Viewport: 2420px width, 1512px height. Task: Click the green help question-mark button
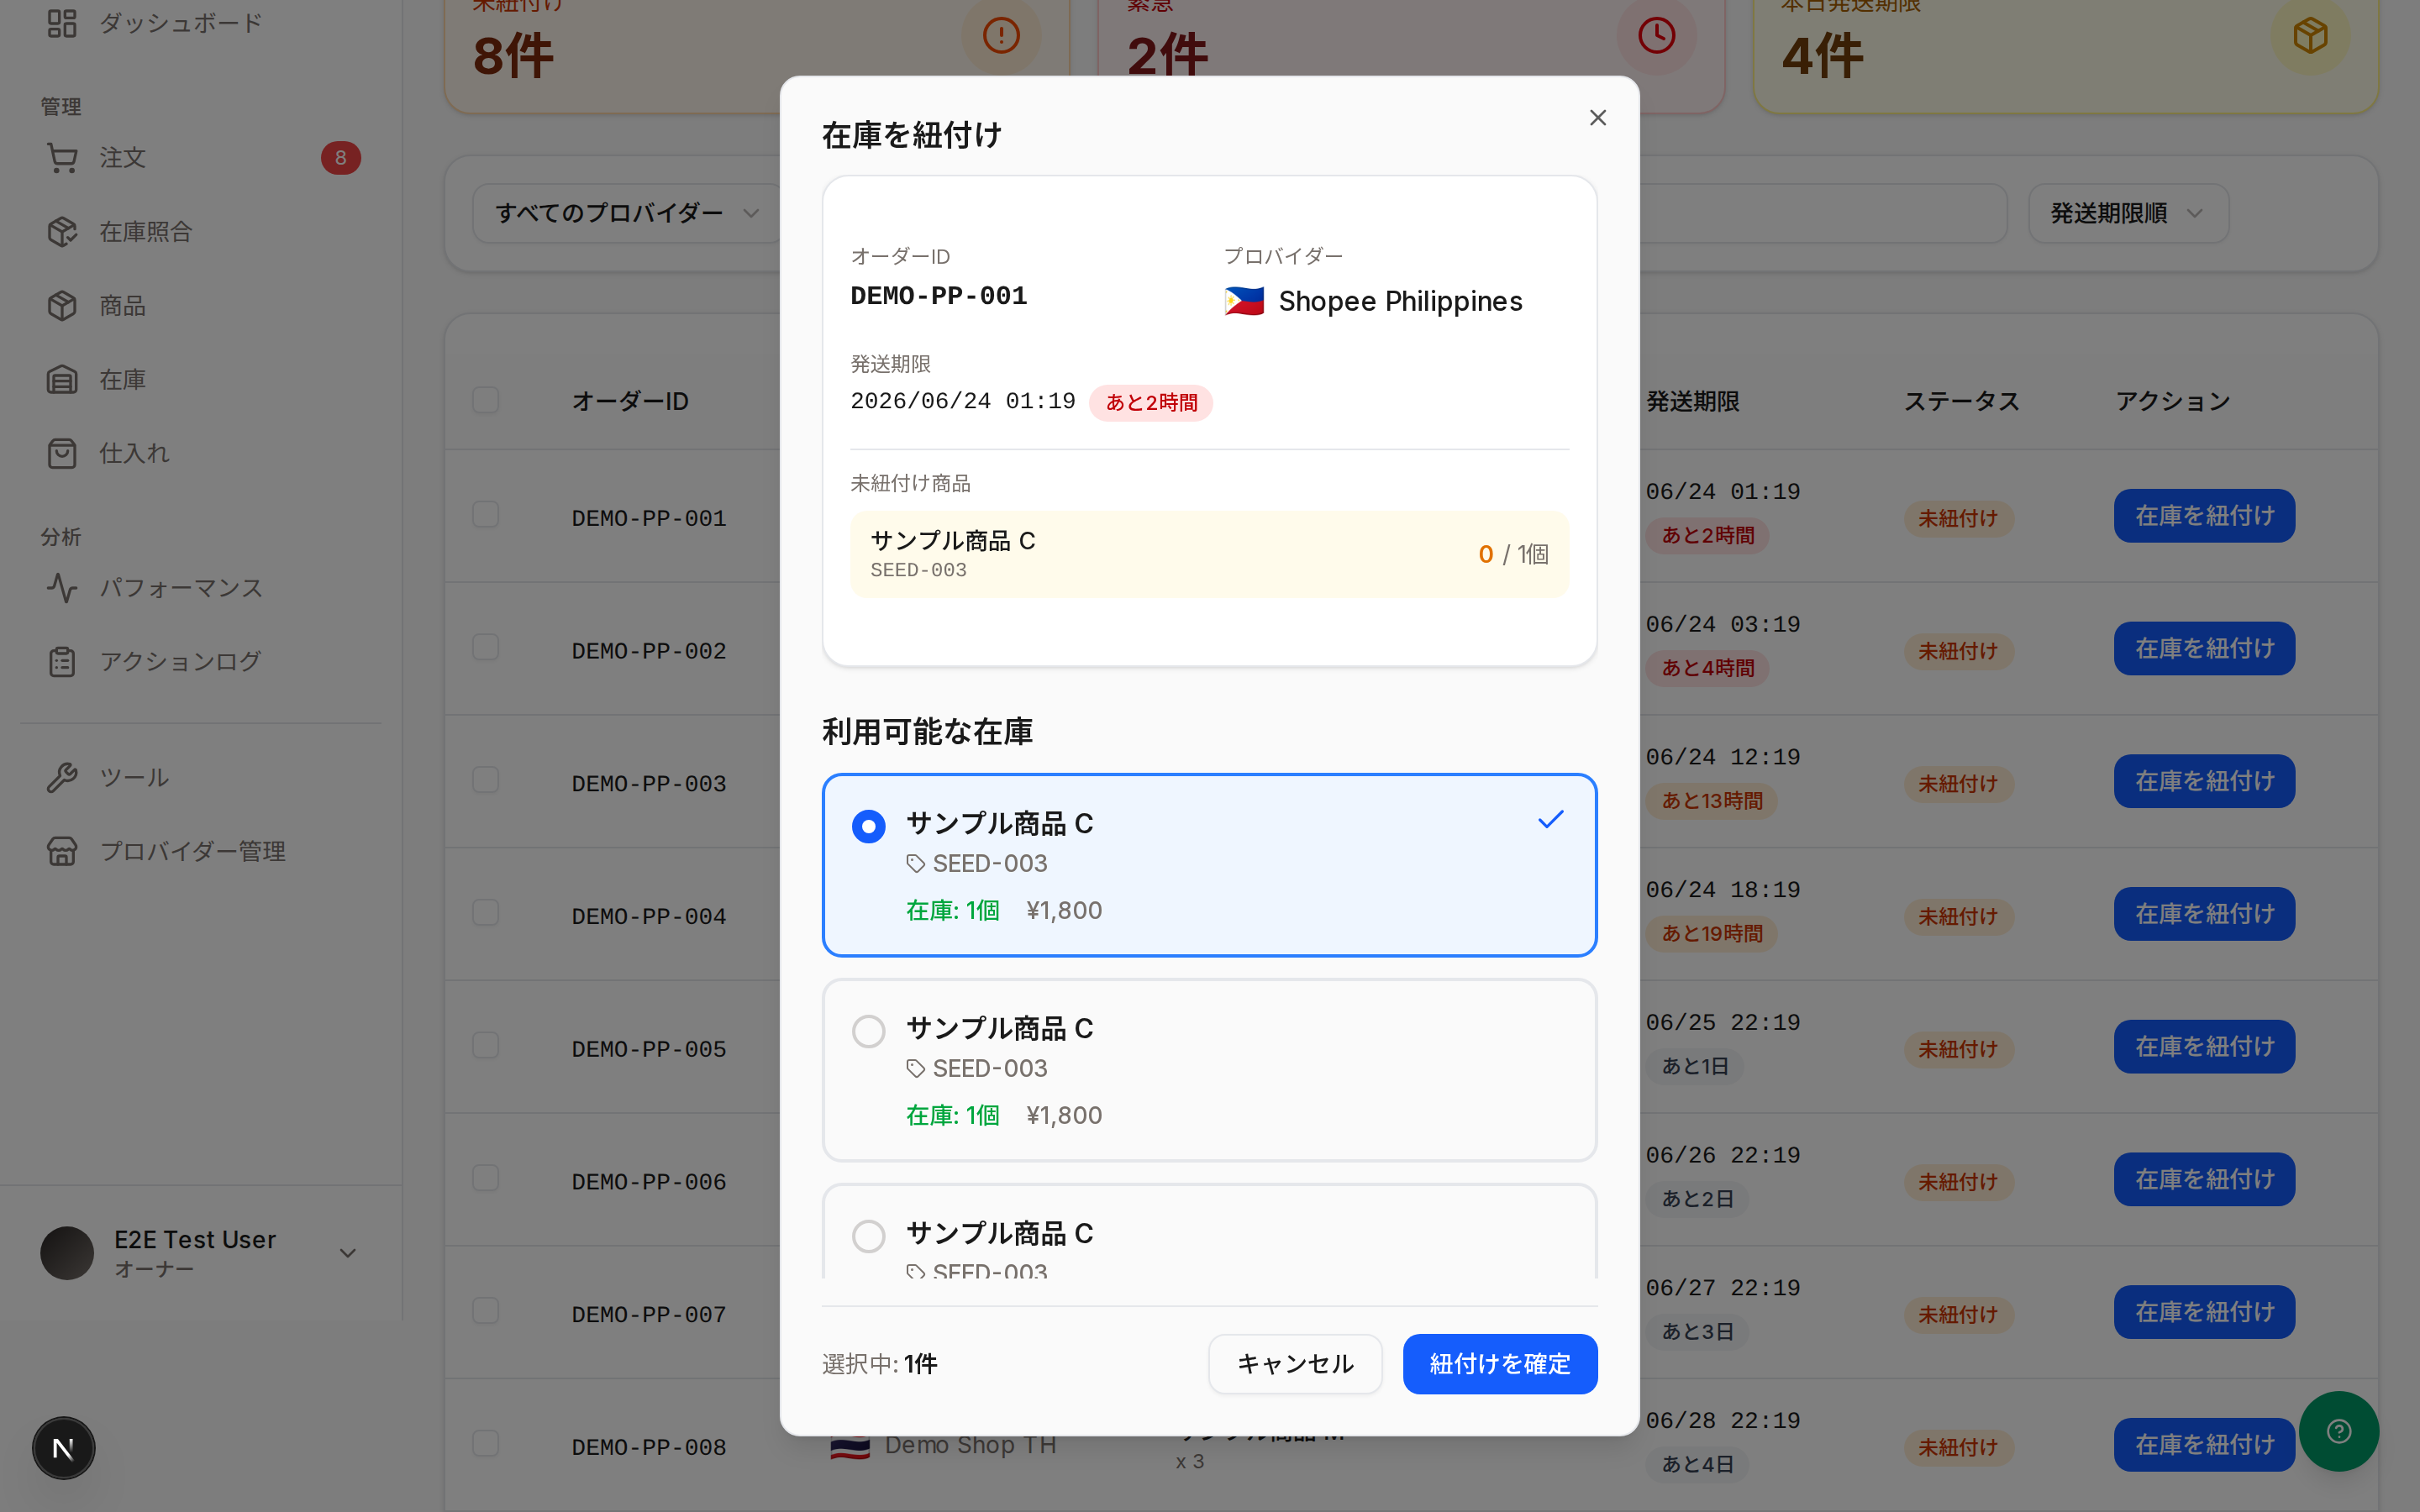2338,1431
